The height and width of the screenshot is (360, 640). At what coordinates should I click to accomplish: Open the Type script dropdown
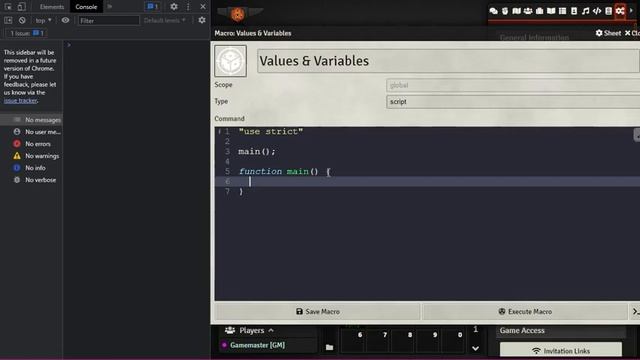(x=513, y=102)
